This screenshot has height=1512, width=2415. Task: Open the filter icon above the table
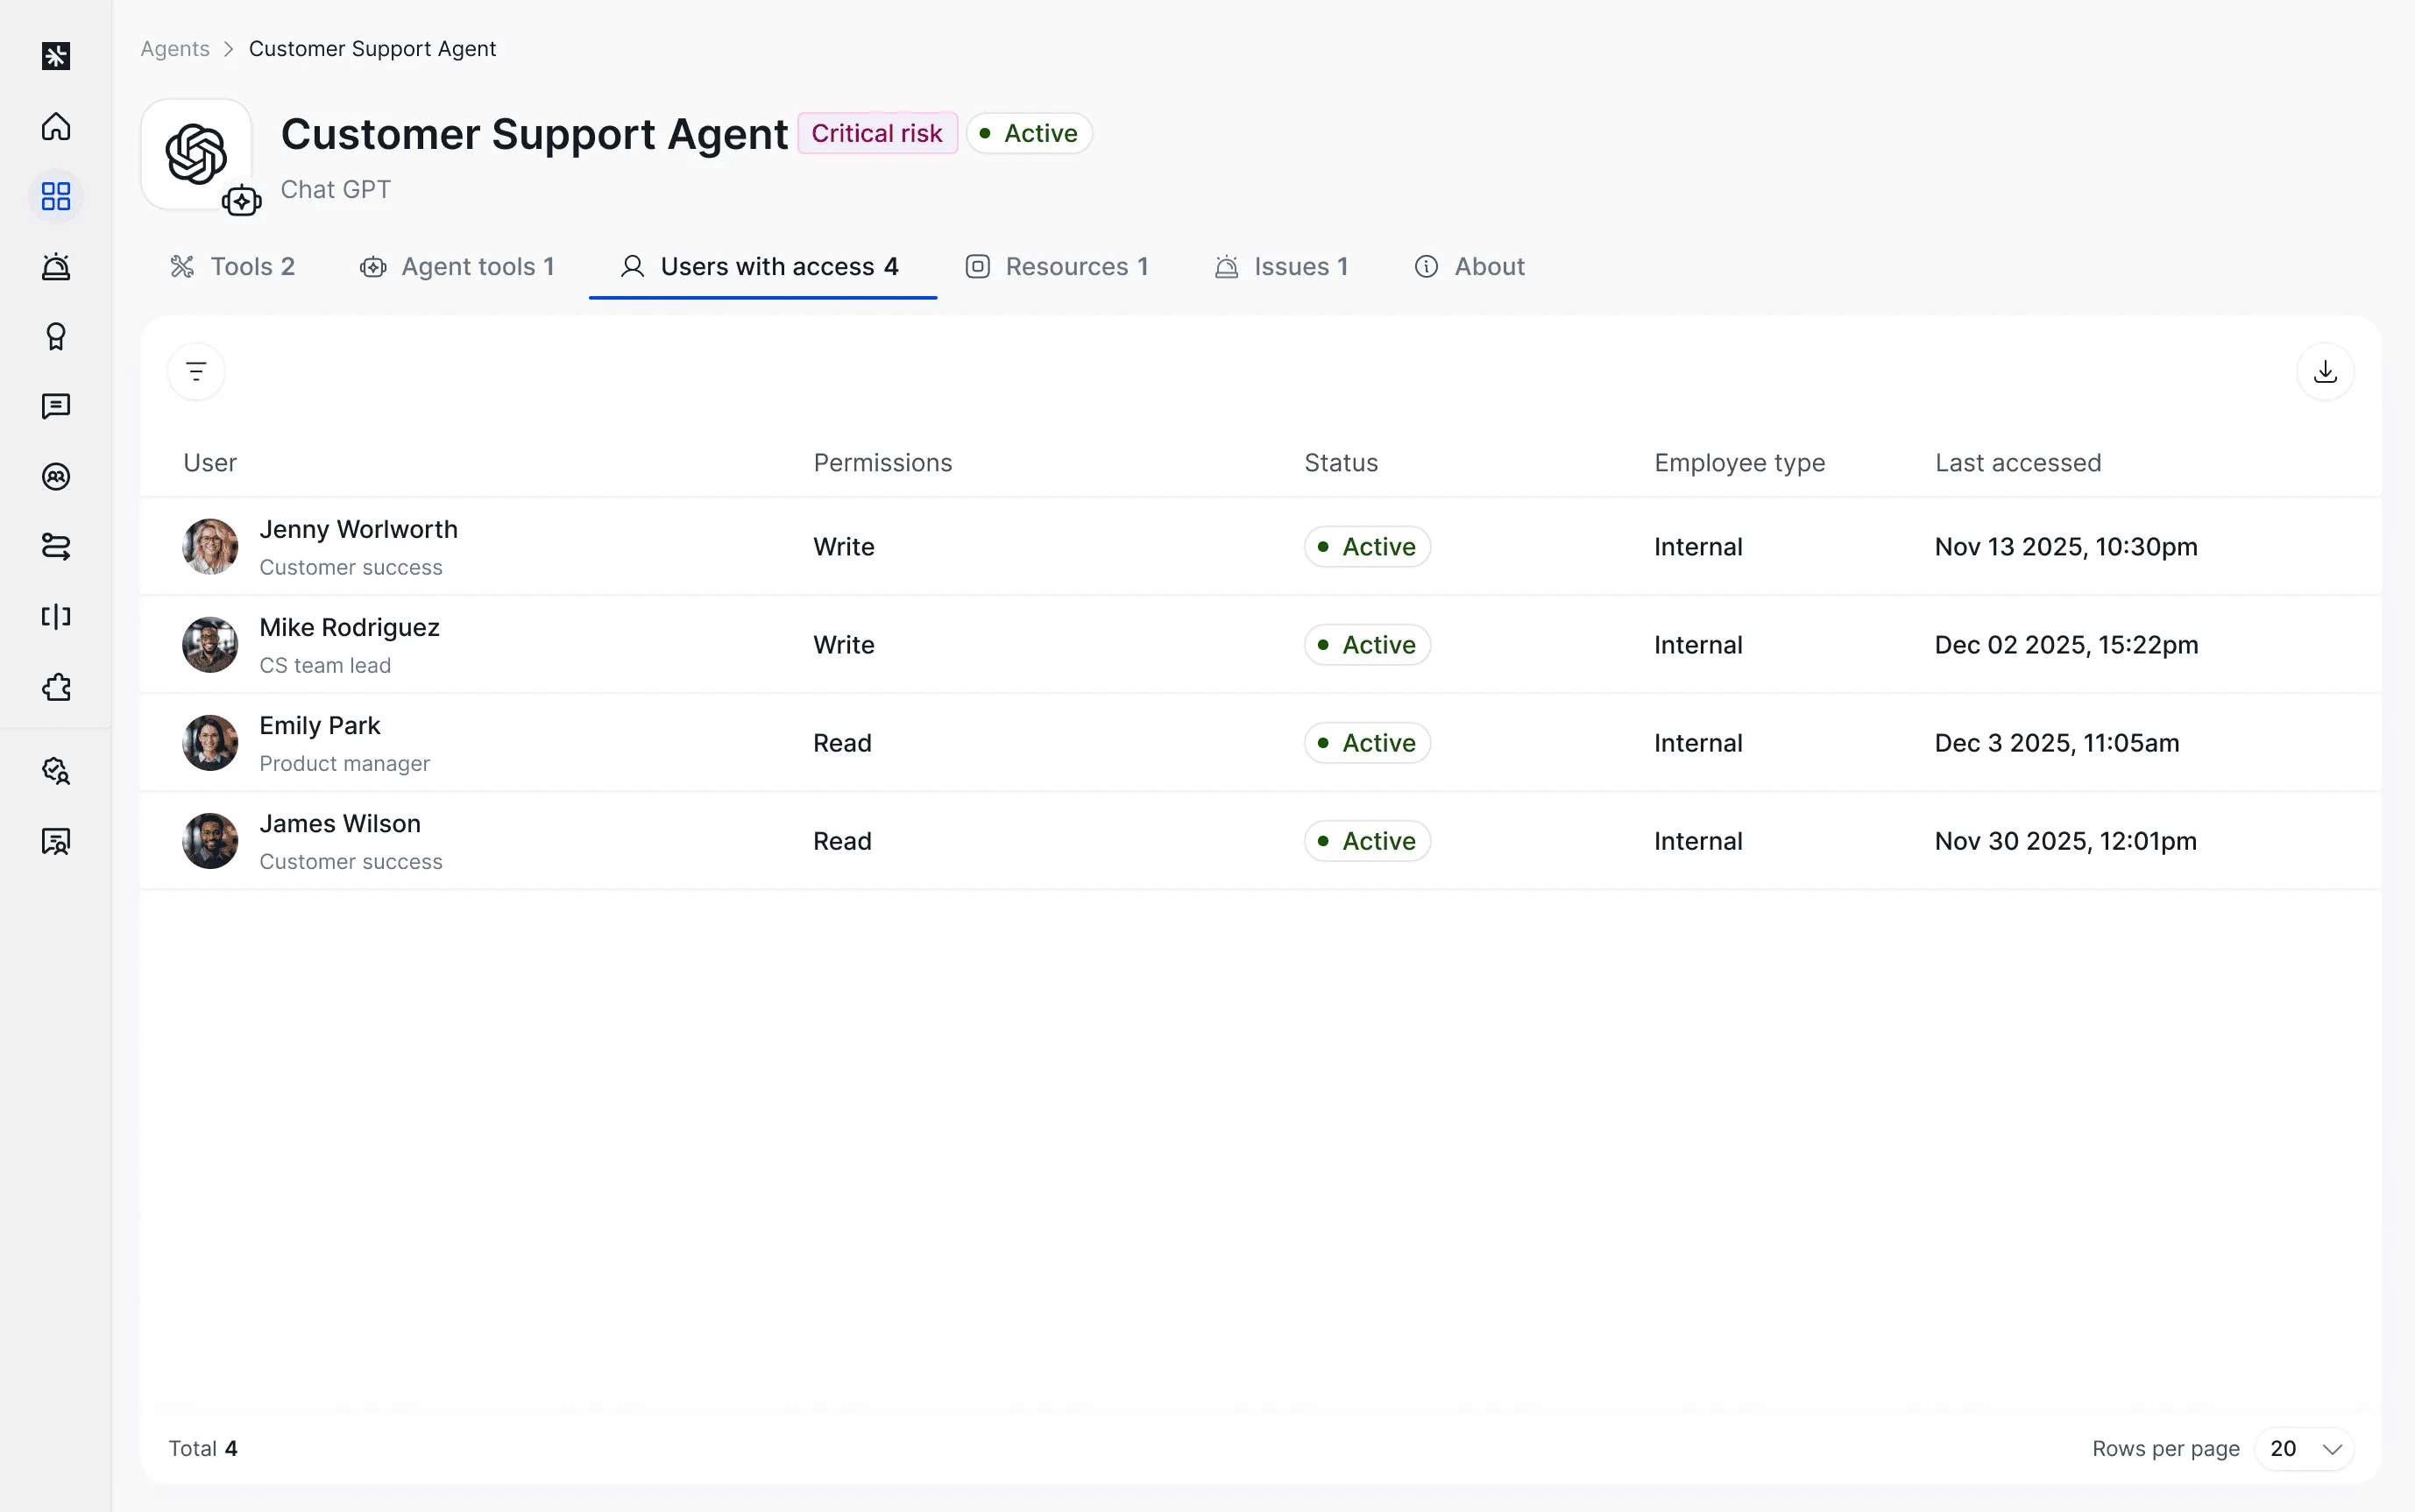click(196, 372)
